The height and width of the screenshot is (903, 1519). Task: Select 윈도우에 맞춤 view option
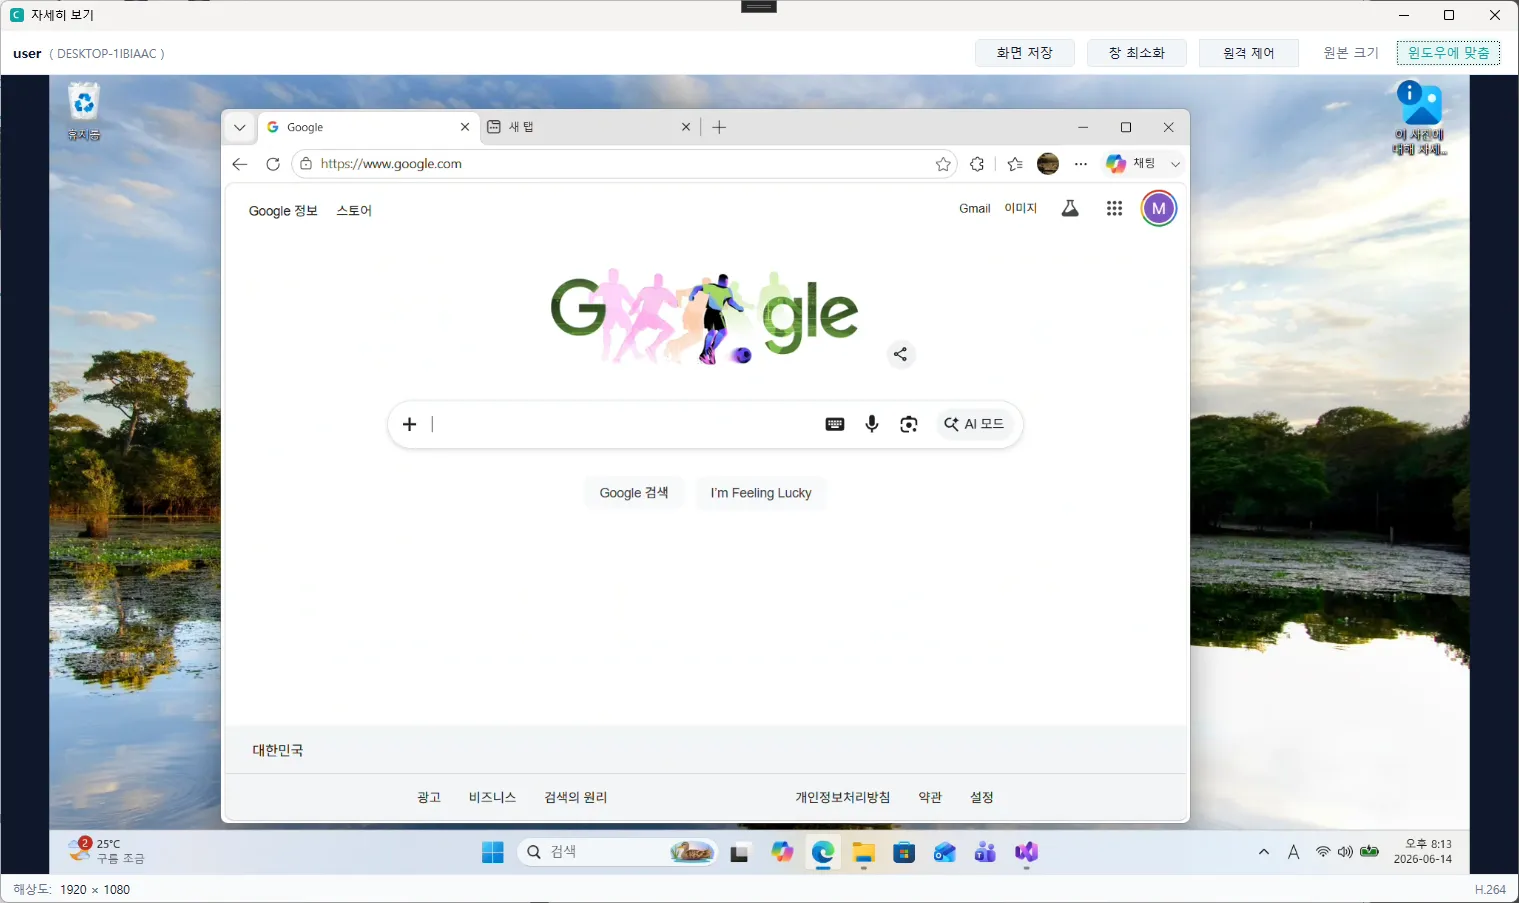1448,53
